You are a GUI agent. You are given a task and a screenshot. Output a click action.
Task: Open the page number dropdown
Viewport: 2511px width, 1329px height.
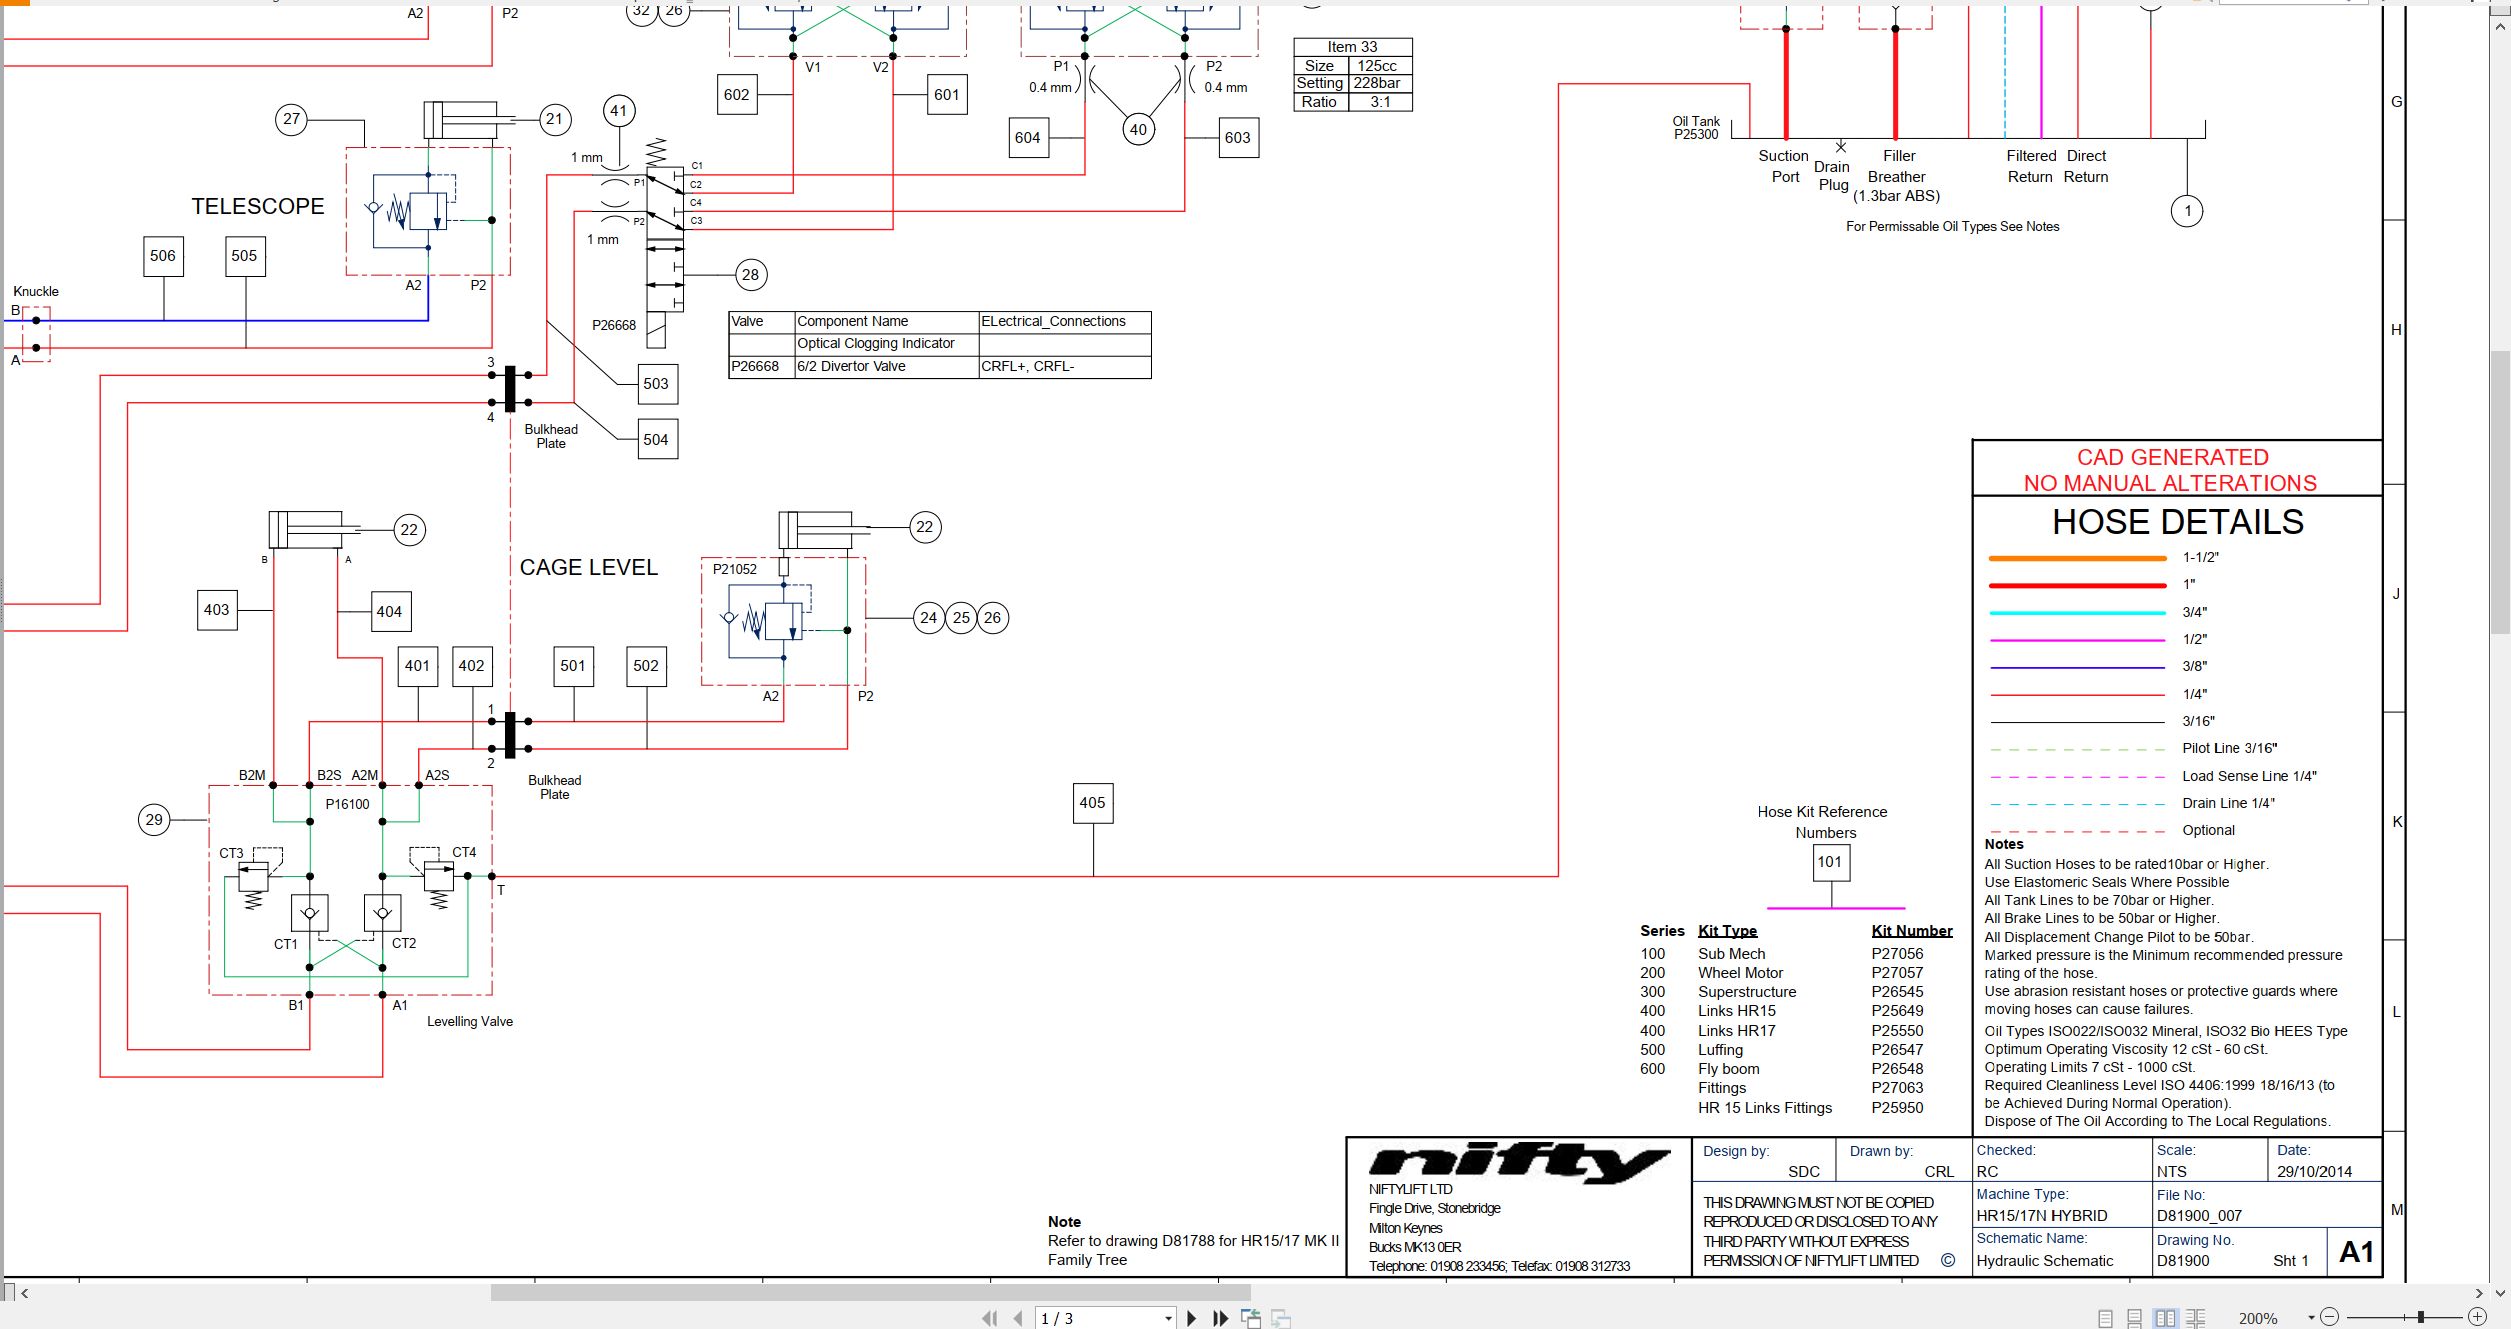[x=1168, y=1319]
